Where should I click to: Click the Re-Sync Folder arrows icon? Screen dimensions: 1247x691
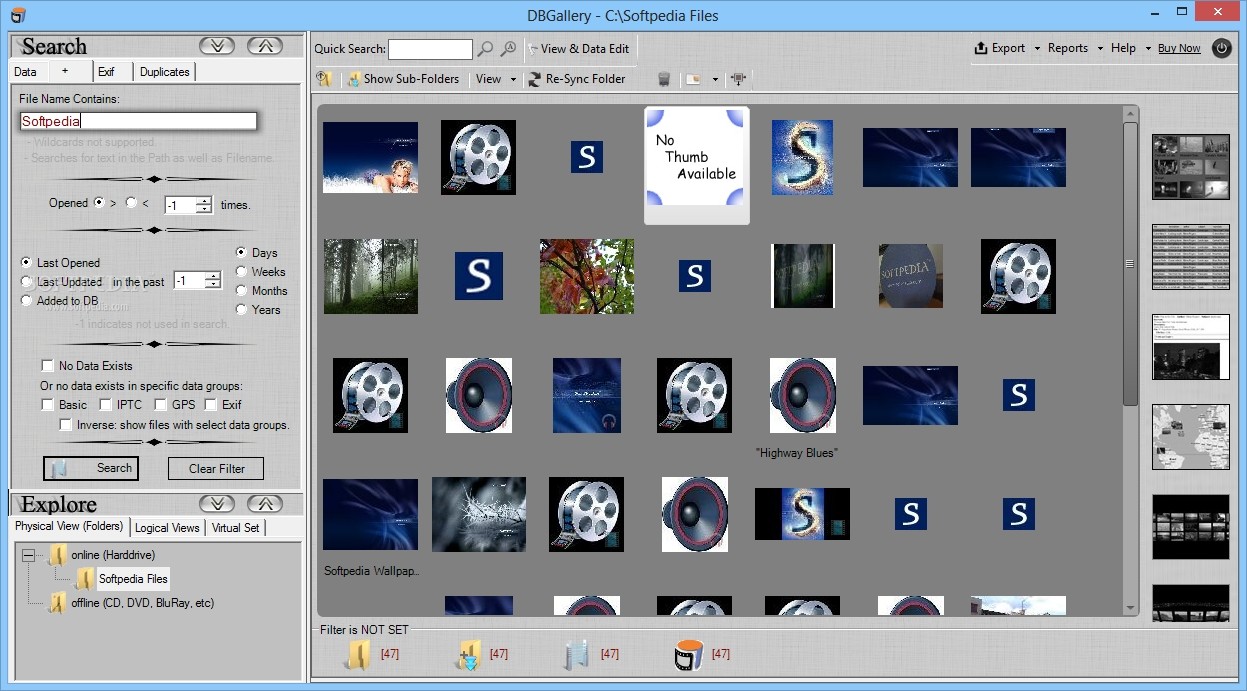[x=535, y=79]
